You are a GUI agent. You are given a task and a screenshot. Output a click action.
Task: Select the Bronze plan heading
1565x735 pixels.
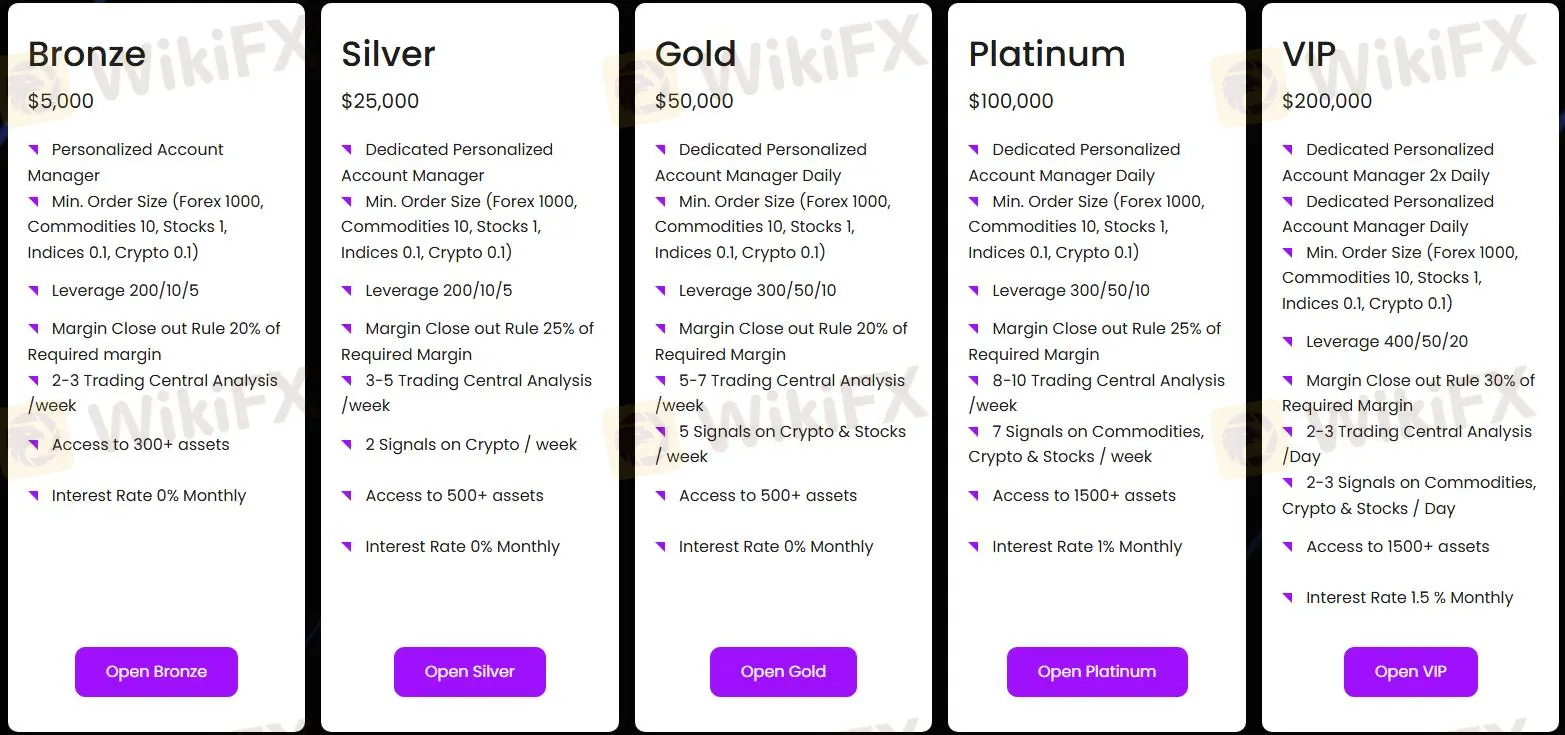point(87,54)
